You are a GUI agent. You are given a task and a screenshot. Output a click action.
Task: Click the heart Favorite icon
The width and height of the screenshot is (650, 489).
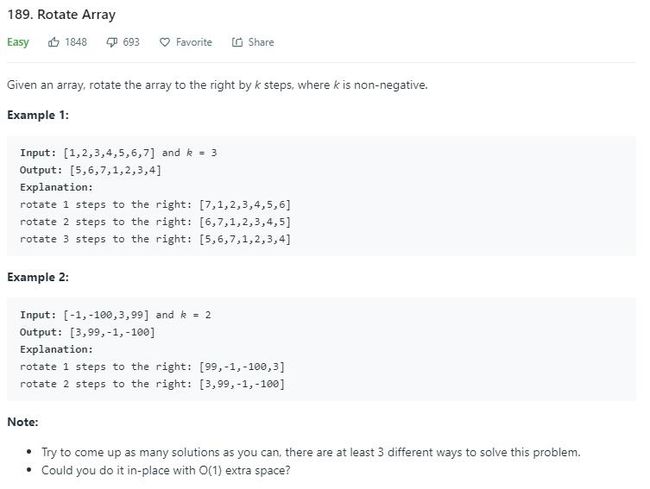(165, 42)
